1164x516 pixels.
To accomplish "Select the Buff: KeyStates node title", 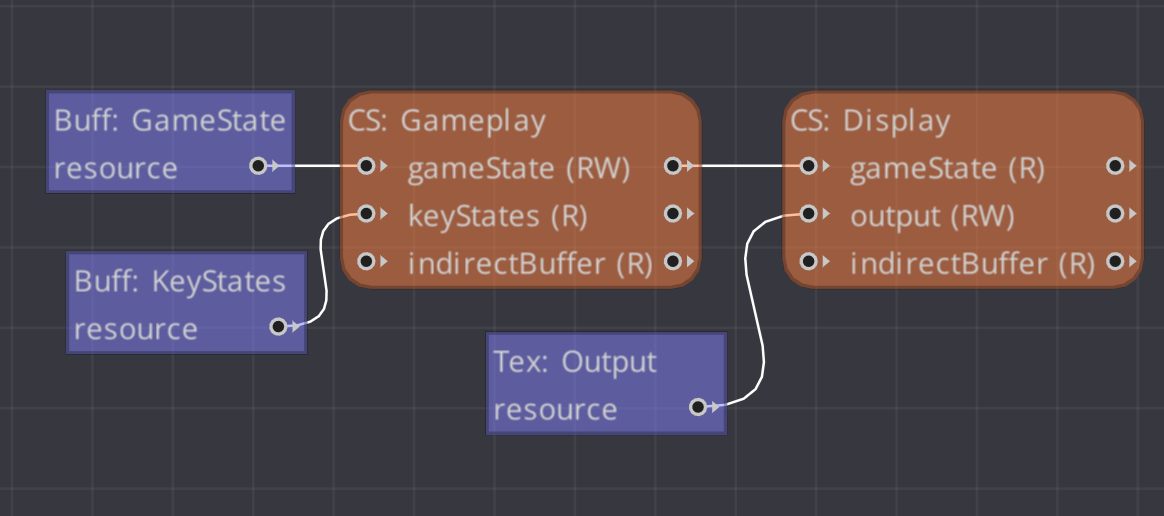I will pos(180,281).
